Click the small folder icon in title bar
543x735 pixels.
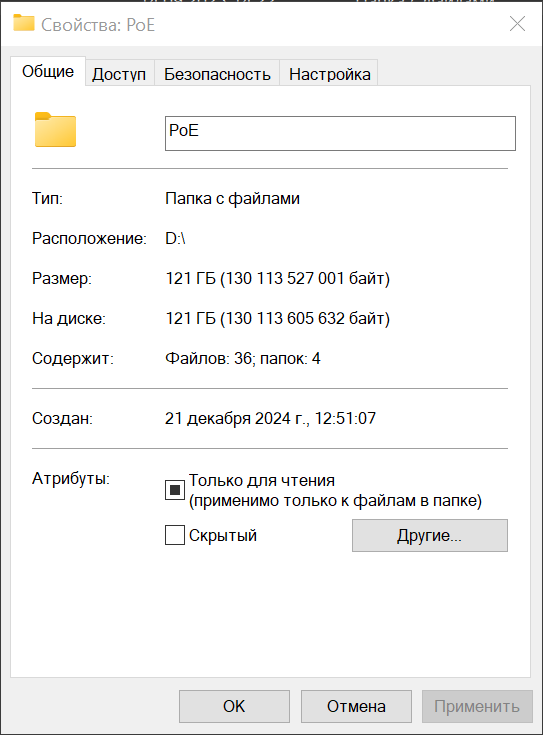23,22
